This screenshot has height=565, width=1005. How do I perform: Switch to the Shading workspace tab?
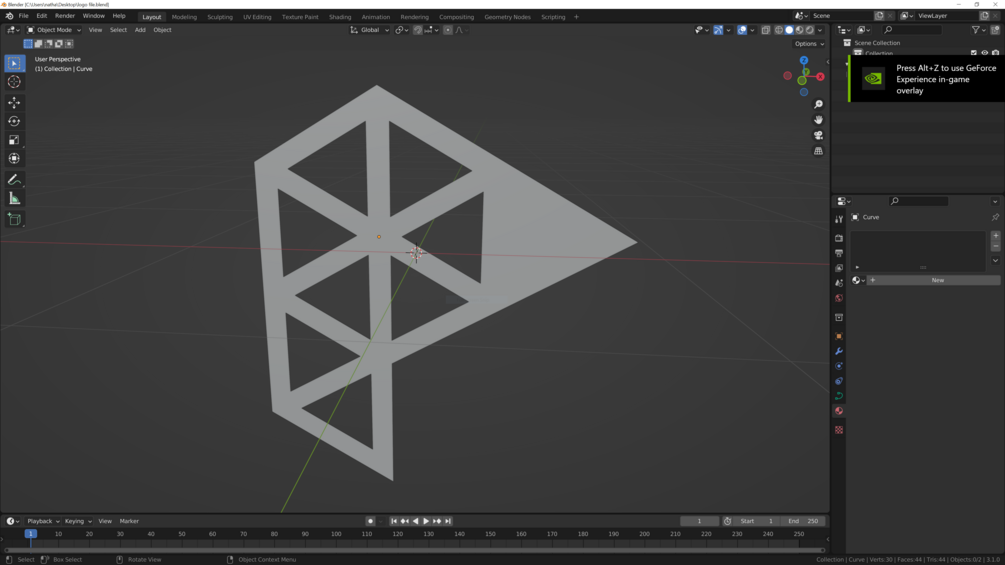340,17
